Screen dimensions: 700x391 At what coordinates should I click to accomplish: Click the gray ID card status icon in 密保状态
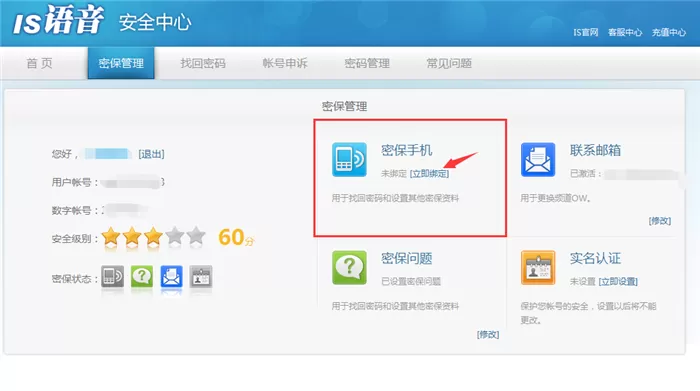coord(201,277)
